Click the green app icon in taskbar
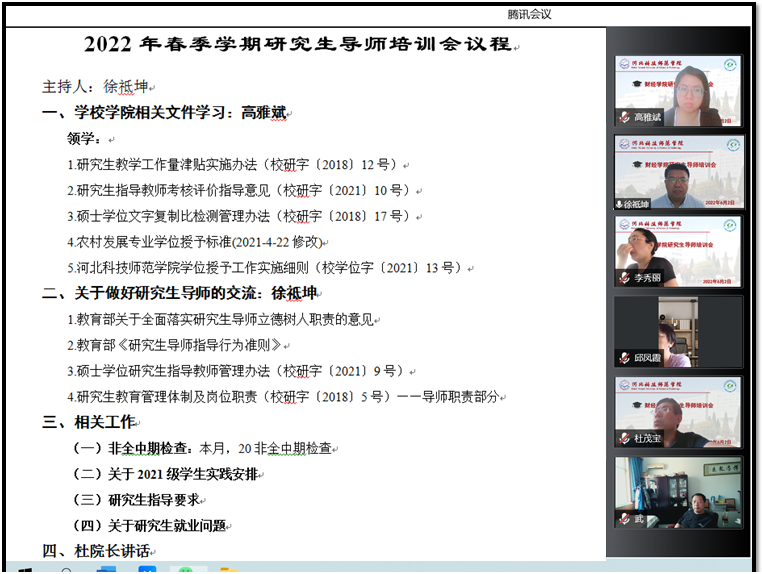This screenshot has width=762, height=574. pyautogui.click(x=187, y=570)
